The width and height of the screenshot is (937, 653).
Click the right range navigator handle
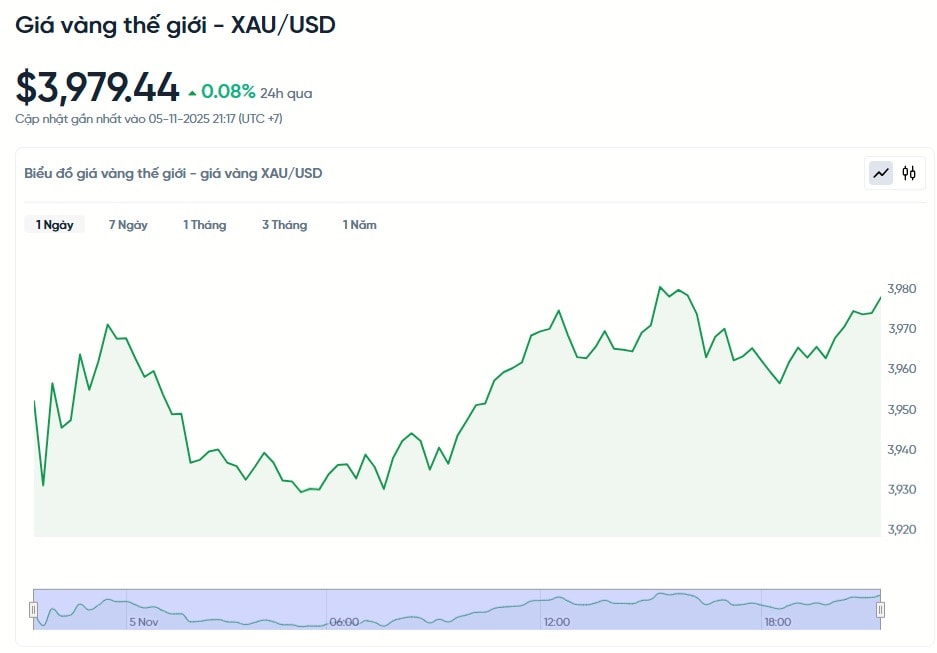coord(881,609)
